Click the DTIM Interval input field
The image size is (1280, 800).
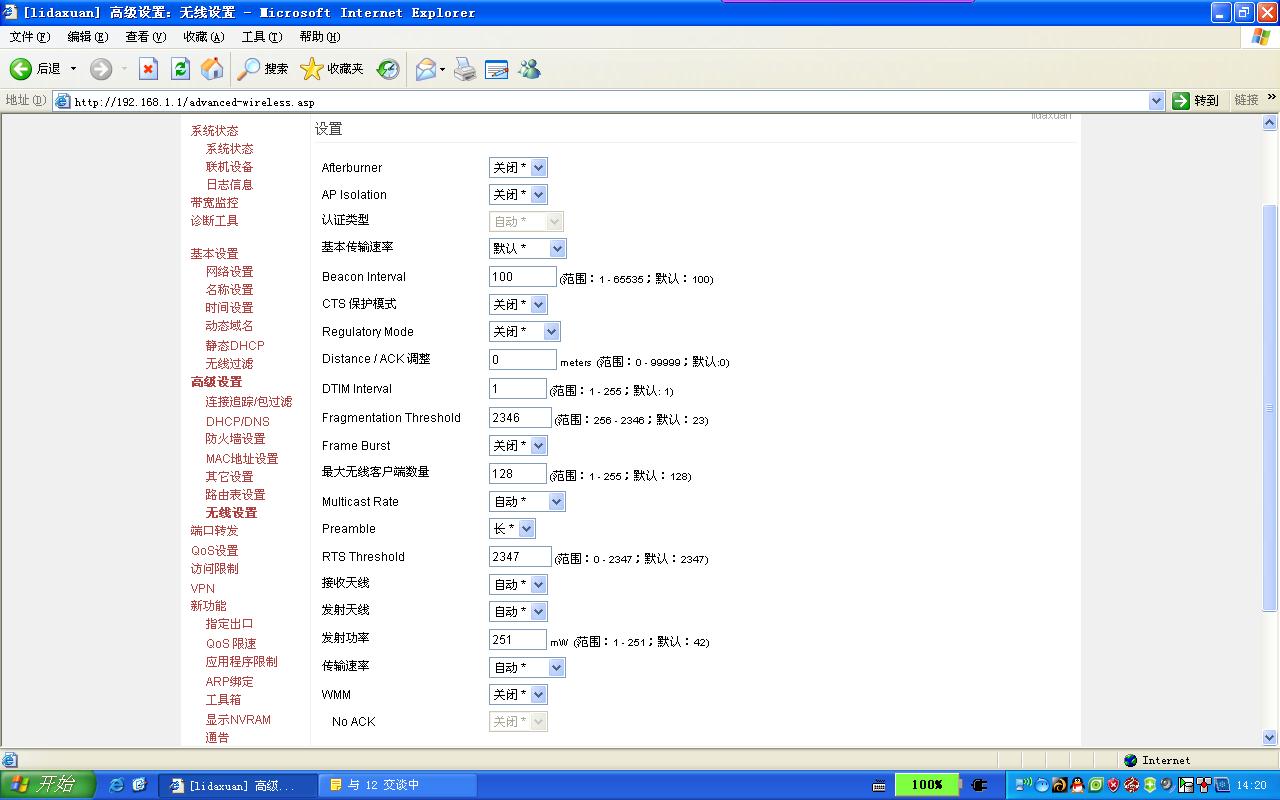tap(518, 388)
